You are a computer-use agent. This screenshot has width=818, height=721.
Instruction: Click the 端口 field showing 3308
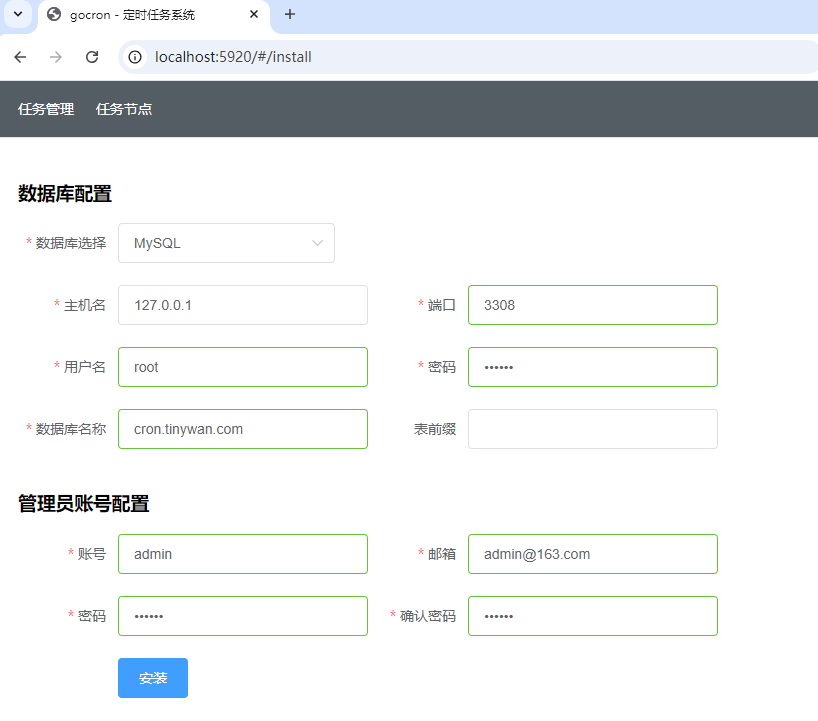coord(593,305)
